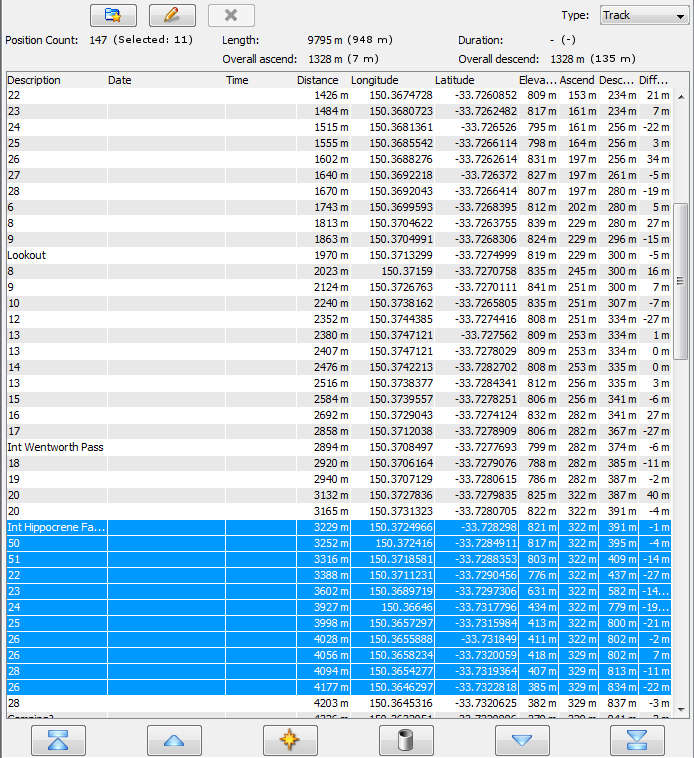Move selected positions up one row
694x758 pixels.
point(181,741)
